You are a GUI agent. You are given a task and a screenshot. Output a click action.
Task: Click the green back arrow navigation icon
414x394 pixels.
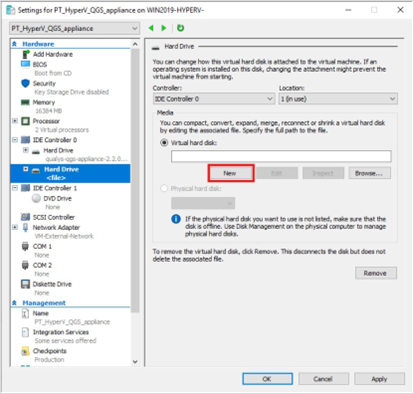click(151, 28)
